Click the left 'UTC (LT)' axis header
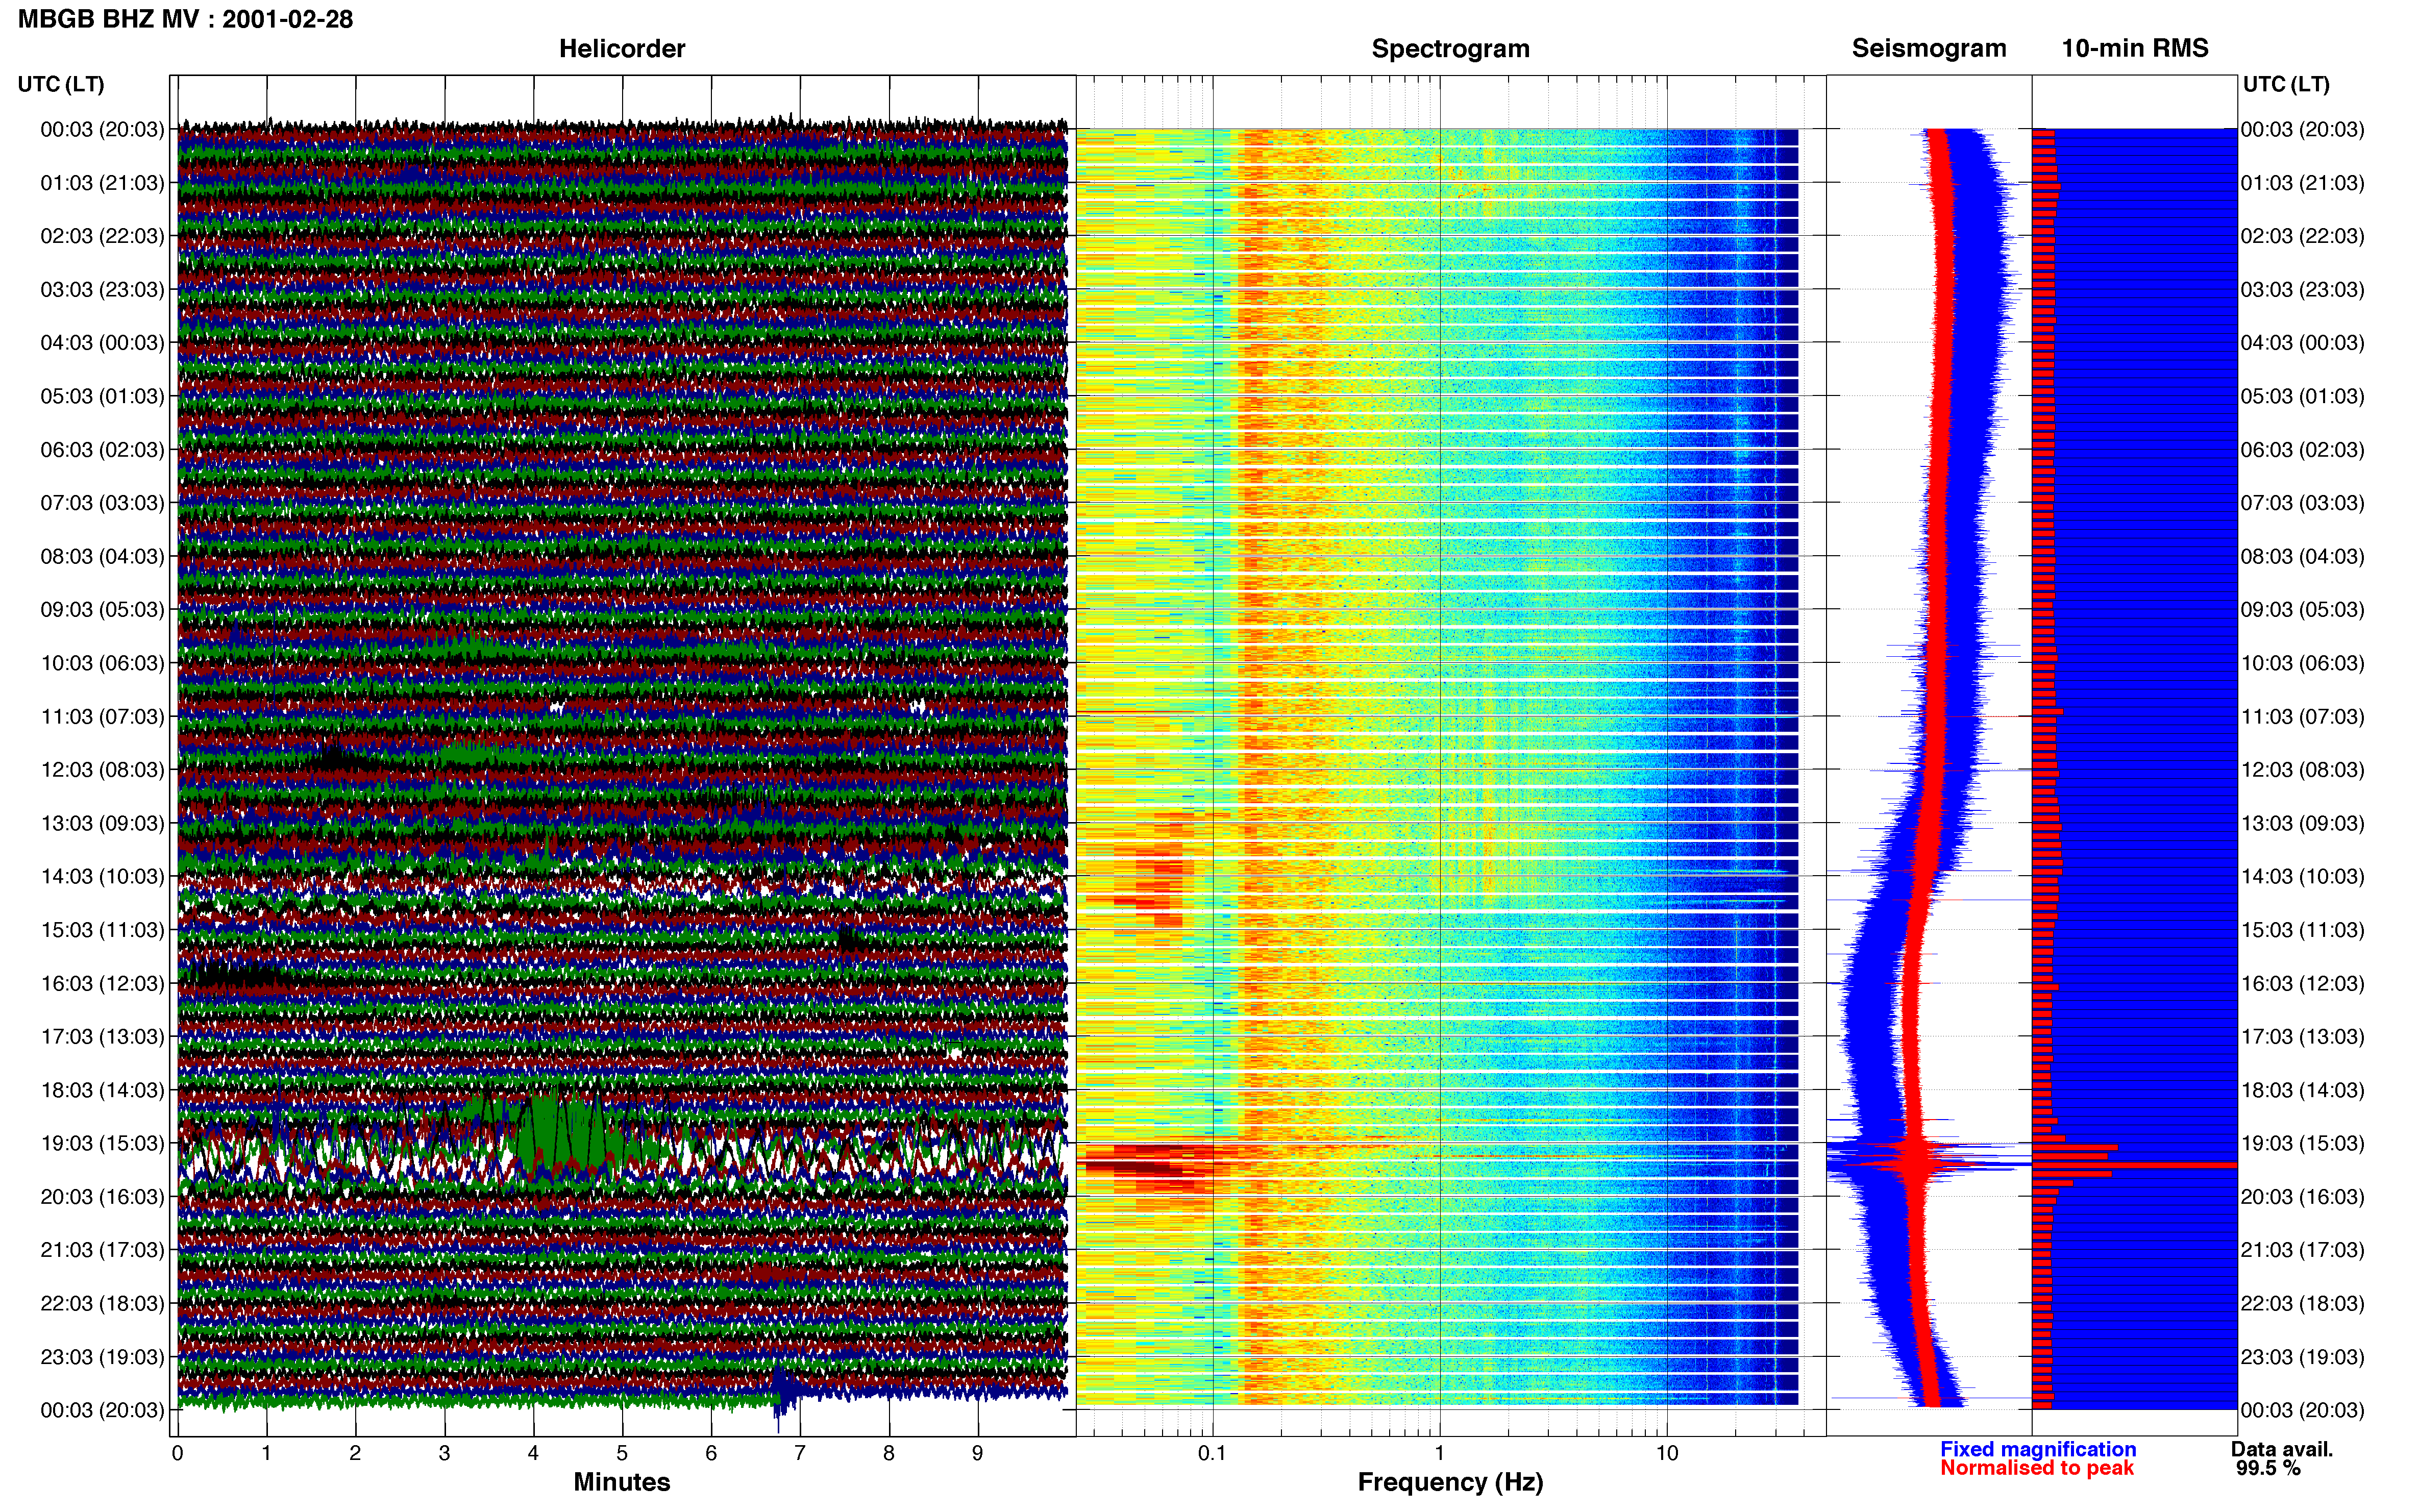Screen dimensions: 2419x1512 61,84
